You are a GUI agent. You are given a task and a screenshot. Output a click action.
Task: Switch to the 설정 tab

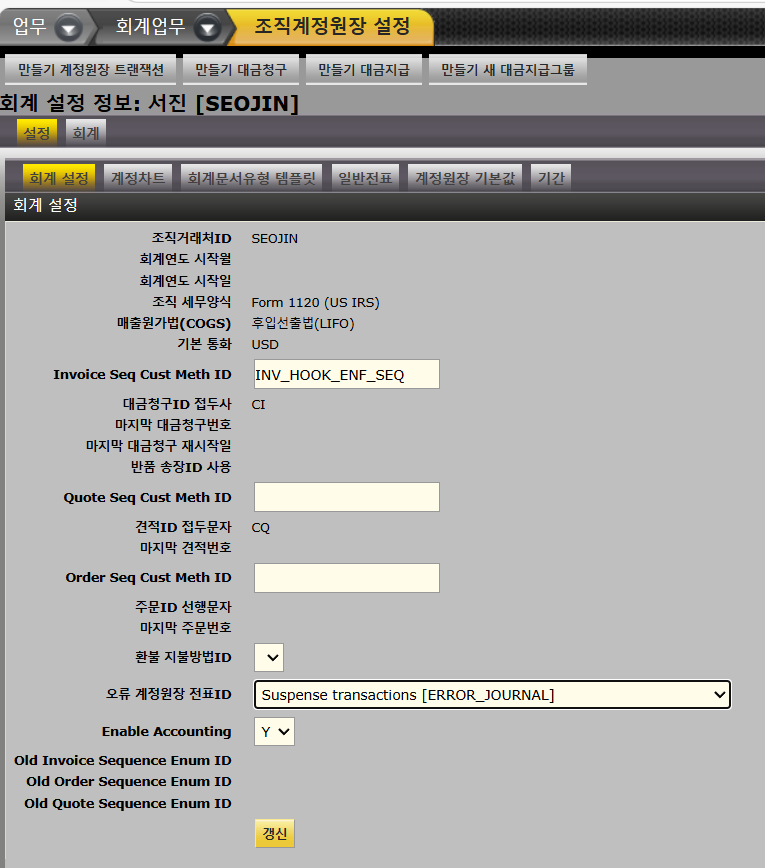point(37,133)
